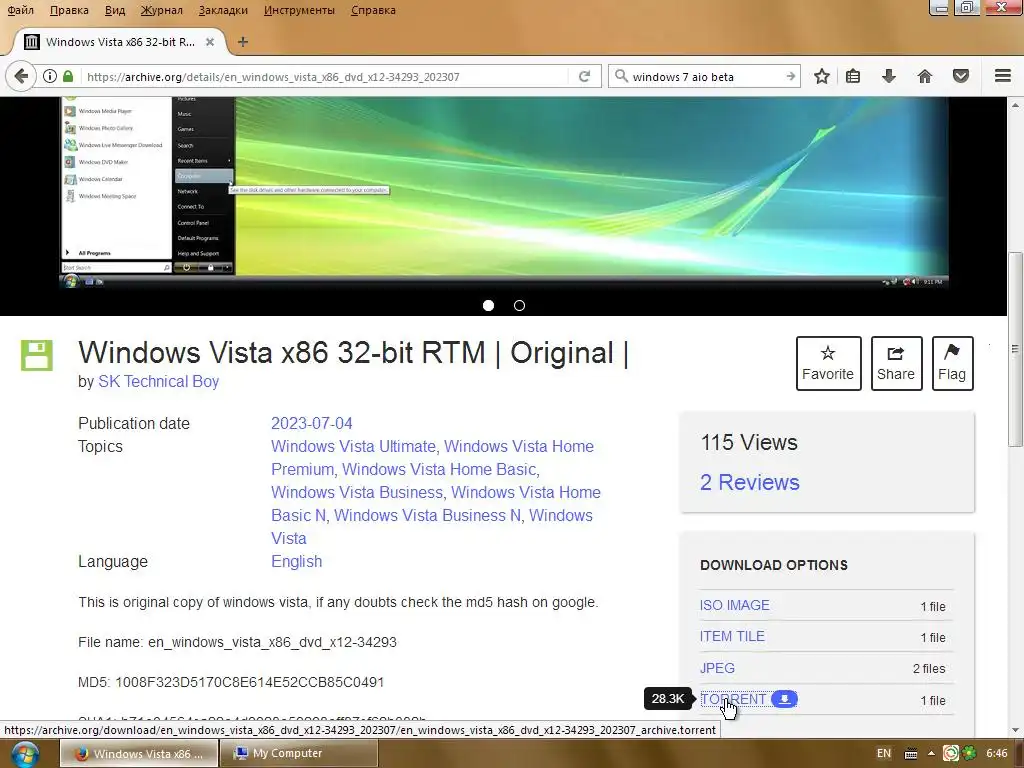Select the Windows Vista x86 browser tab
This screenshot has width=1024, height=768.
pyautogui.click(x=120, y=42)
